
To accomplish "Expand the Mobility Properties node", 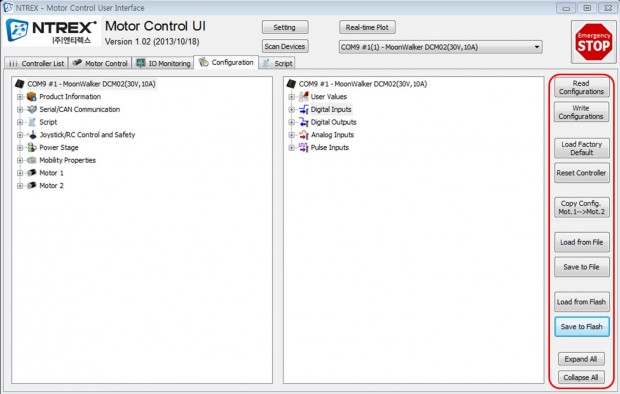I will pos(20,160).
